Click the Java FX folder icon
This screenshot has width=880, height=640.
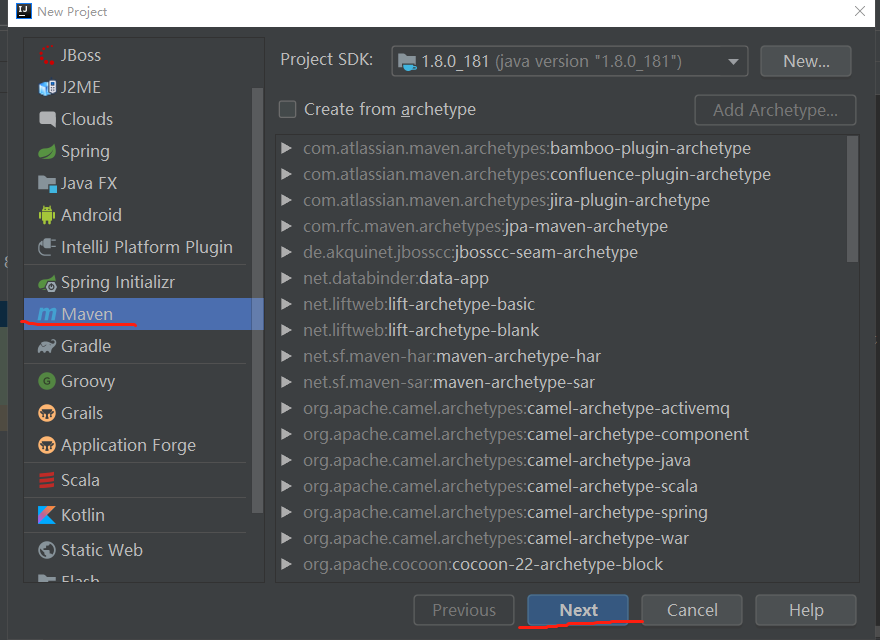click(x=47, y=184)
